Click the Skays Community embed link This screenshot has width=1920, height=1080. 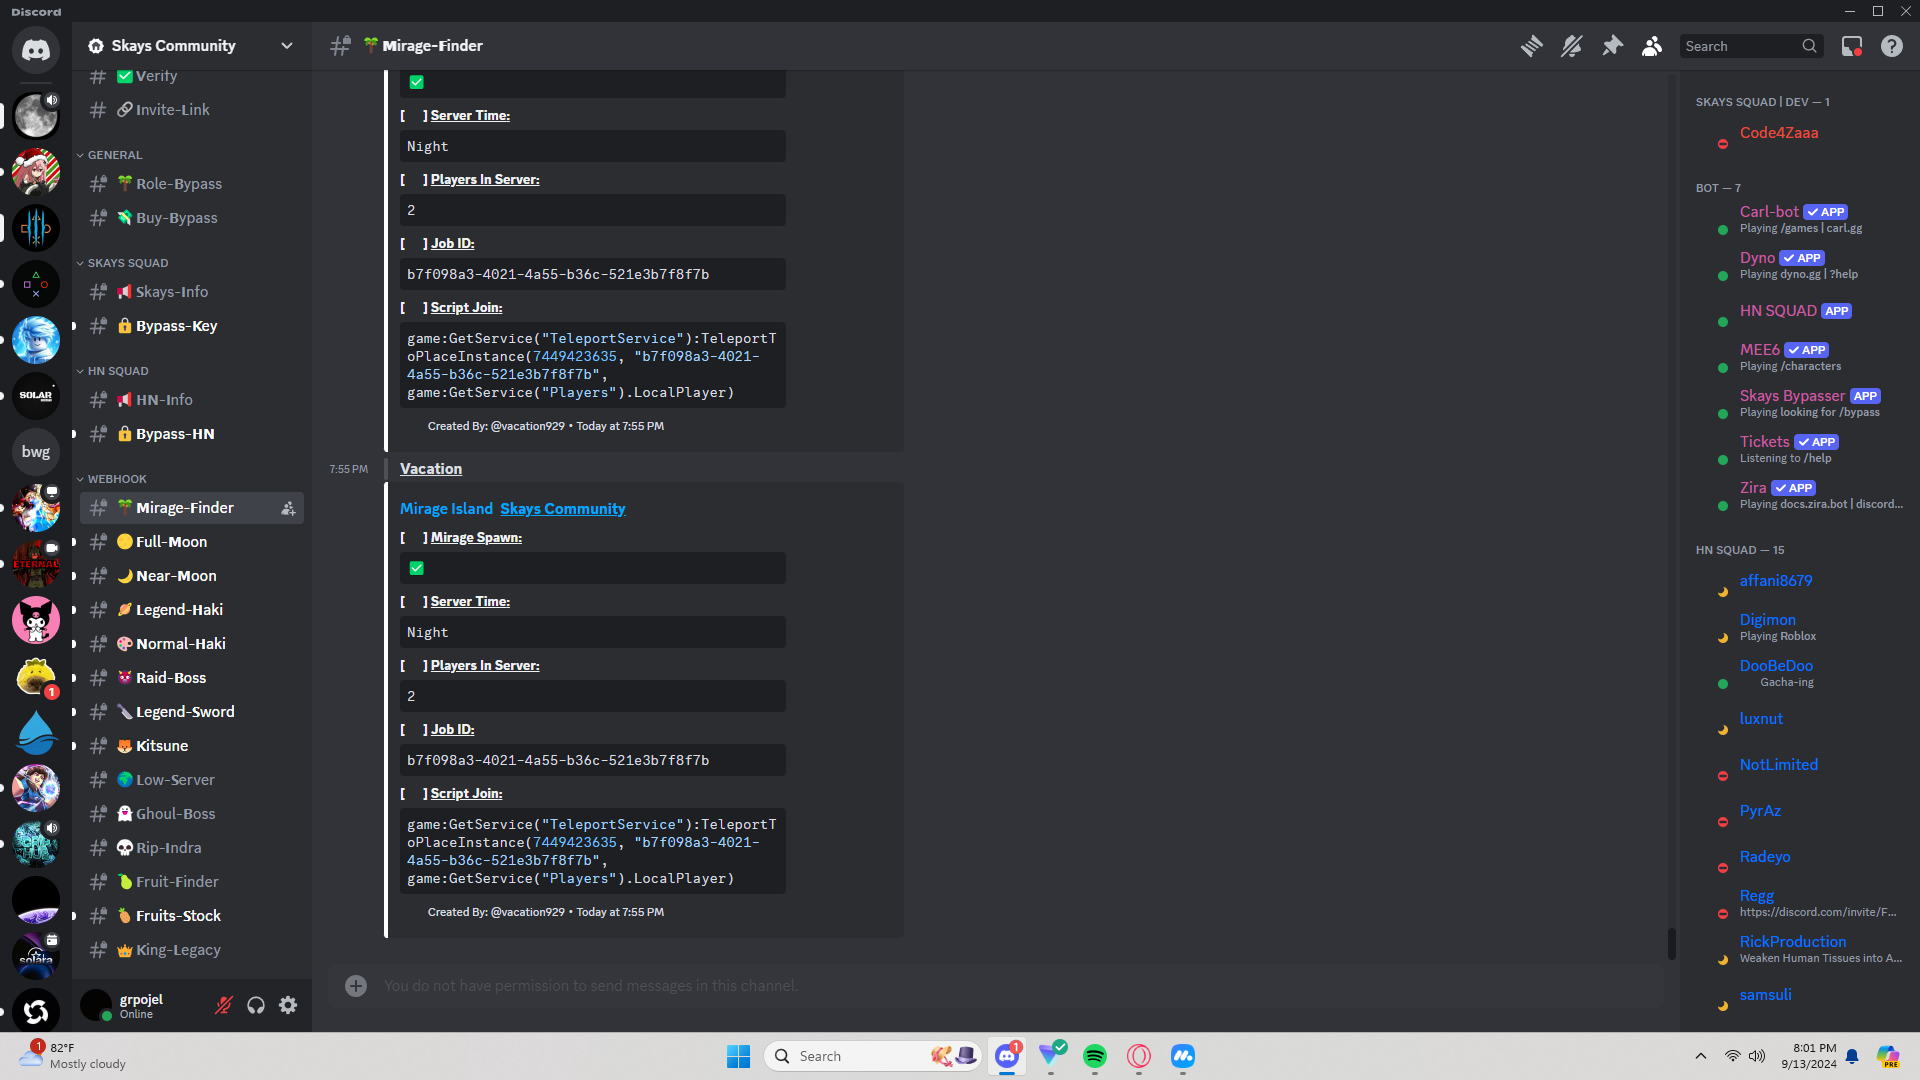coord(563,509)
